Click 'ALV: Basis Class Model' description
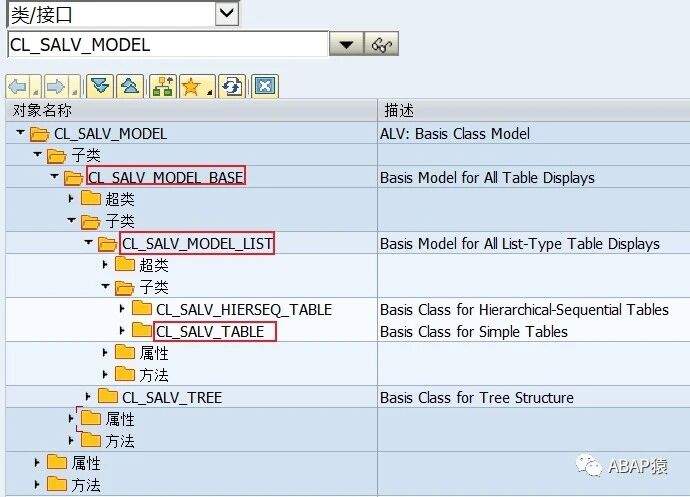The height and width of the screenshot is (497, 690). 455,133
